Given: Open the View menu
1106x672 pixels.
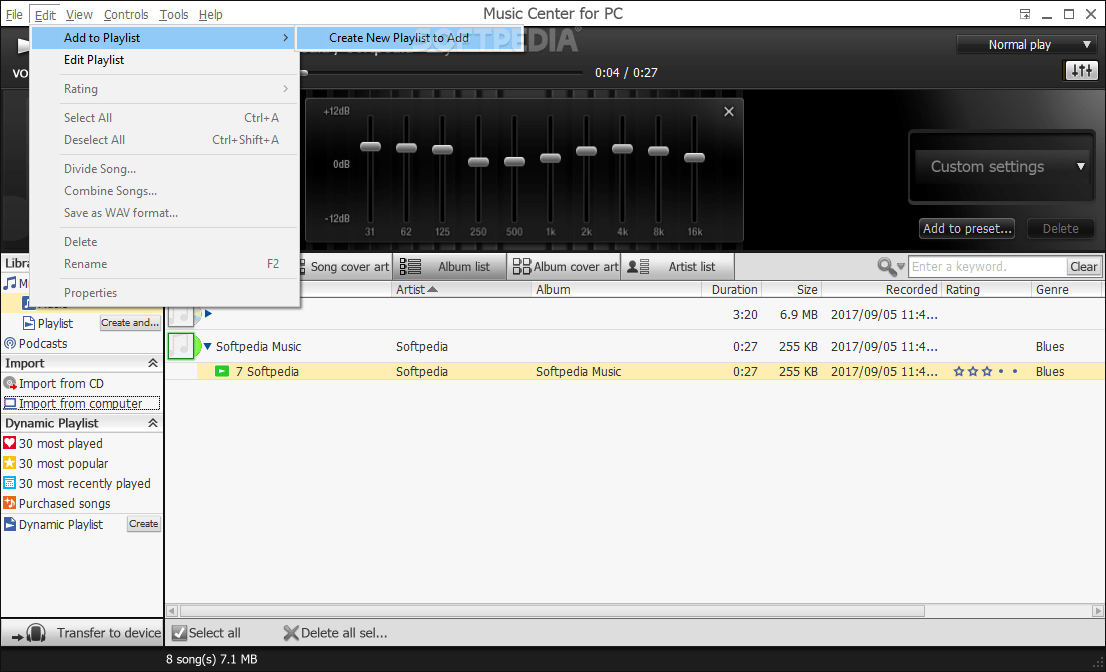Looking at the screenshot, I should 79,14.
